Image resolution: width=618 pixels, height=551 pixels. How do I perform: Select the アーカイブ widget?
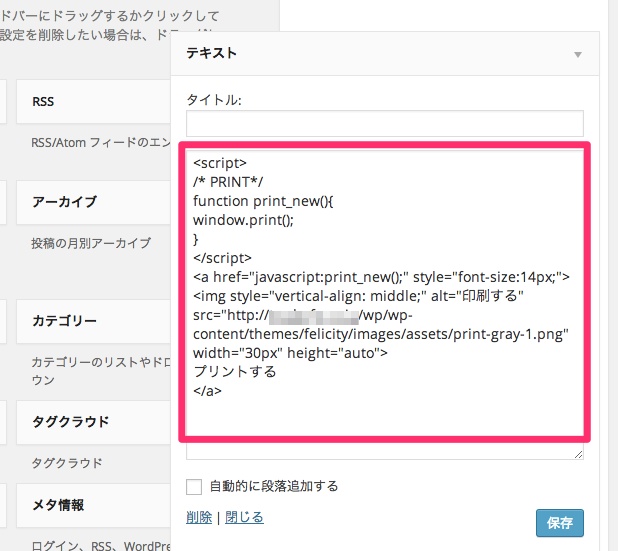(93, 202)
